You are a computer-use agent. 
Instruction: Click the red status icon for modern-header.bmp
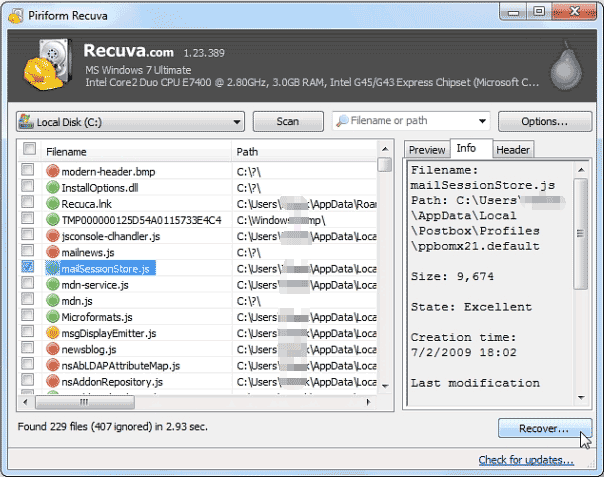coord(52,171)
